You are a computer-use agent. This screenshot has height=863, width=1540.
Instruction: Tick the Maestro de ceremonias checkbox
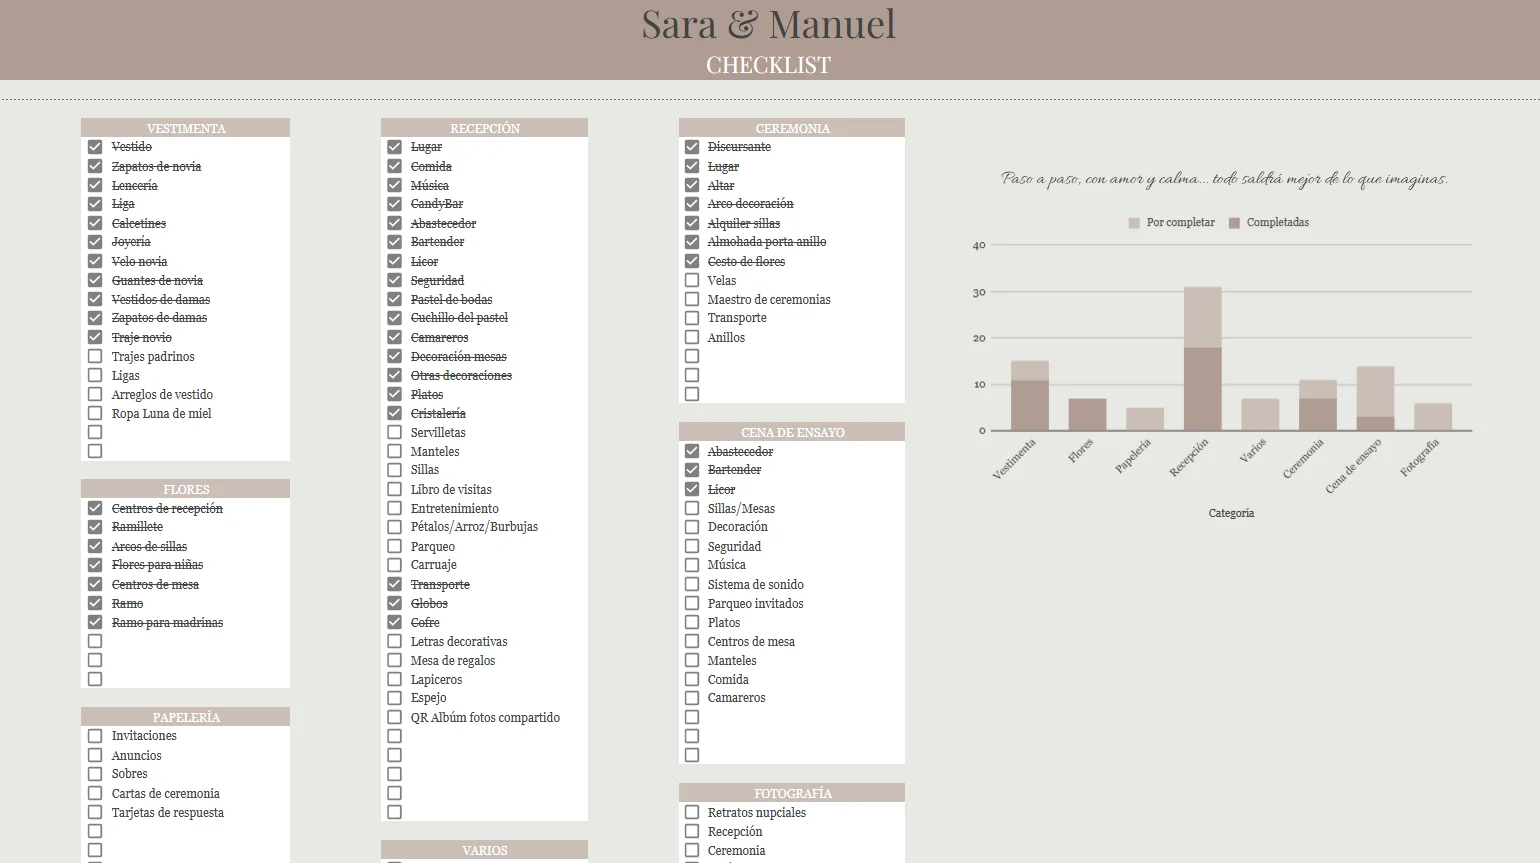[692, 299]
